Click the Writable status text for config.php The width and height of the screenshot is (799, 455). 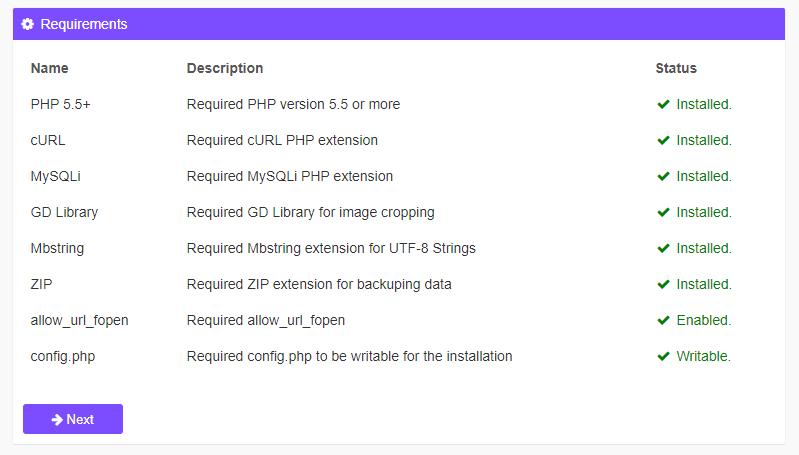[703, 356]
